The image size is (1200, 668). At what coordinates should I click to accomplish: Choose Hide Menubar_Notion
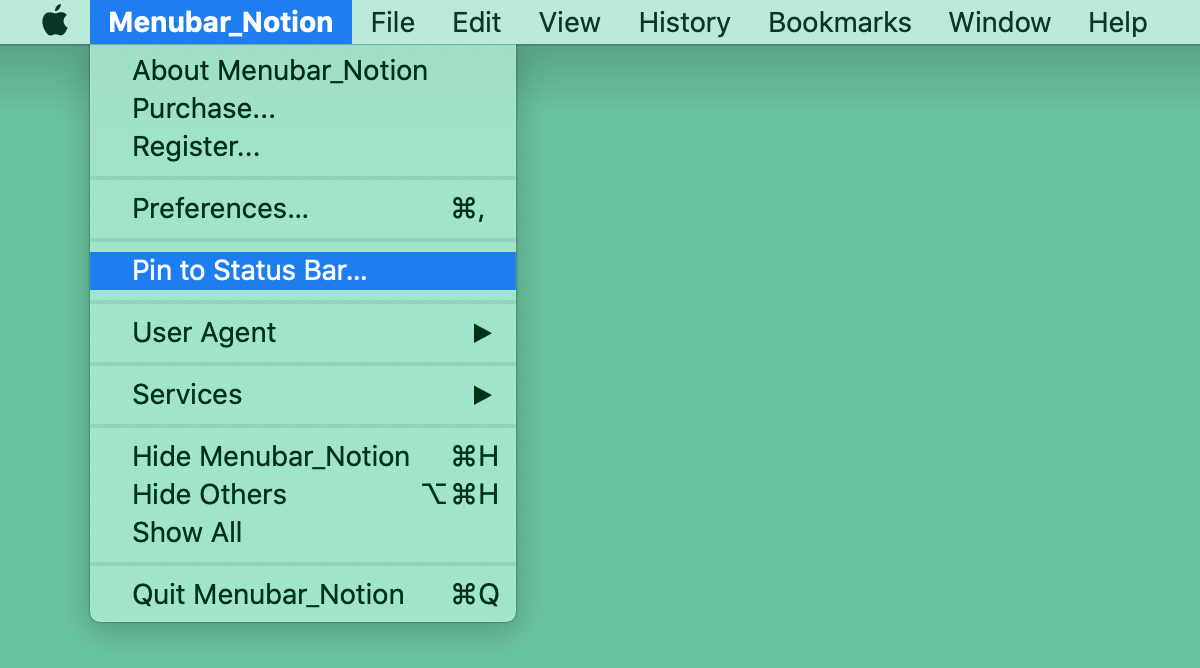coord(303,457)
